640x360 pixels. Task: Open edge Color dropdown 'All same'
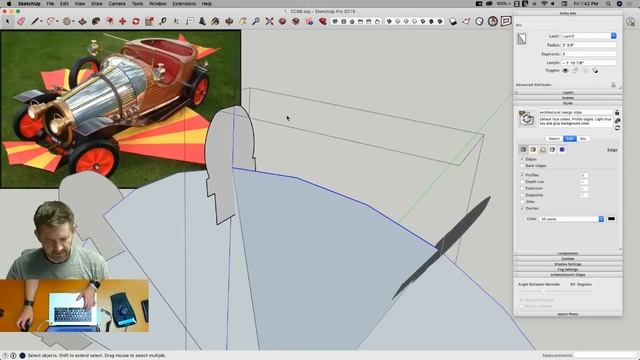tap(571, 219)
